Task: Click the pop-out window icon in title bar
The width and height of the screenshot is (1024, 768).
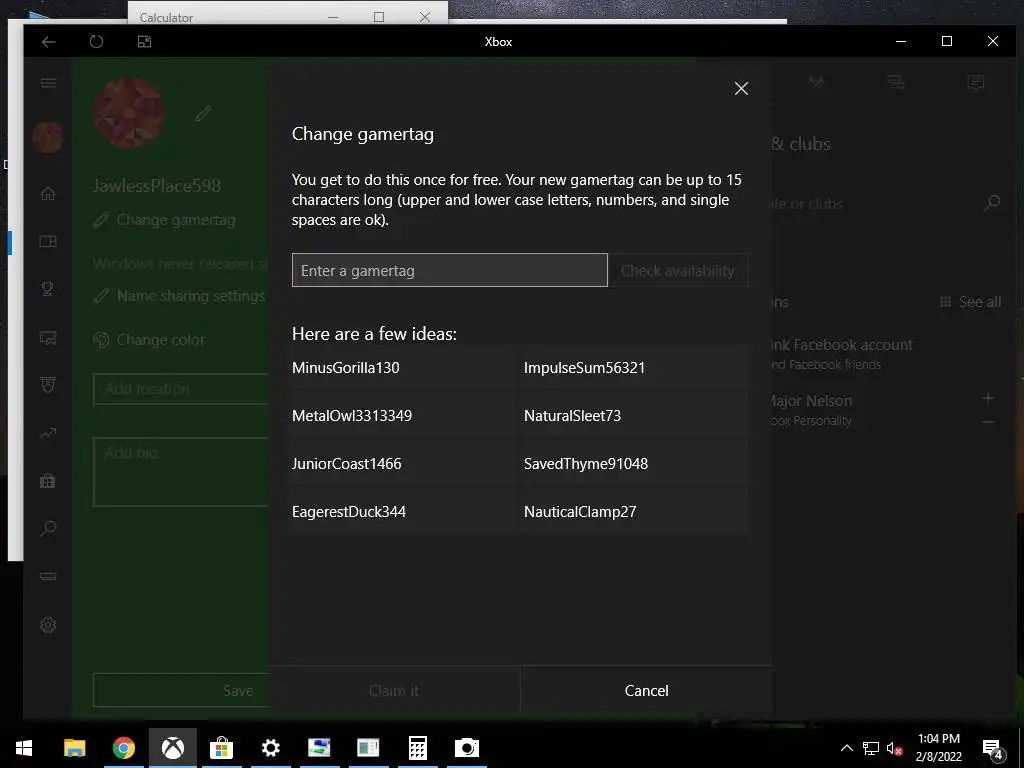Action: [144, 42]
